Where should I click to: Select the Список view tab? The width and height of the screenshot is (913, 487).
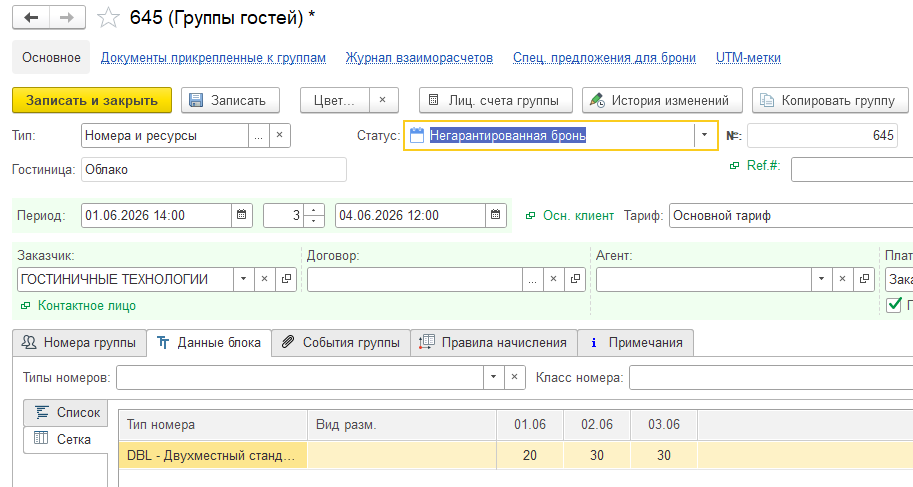tap(66, 412)
